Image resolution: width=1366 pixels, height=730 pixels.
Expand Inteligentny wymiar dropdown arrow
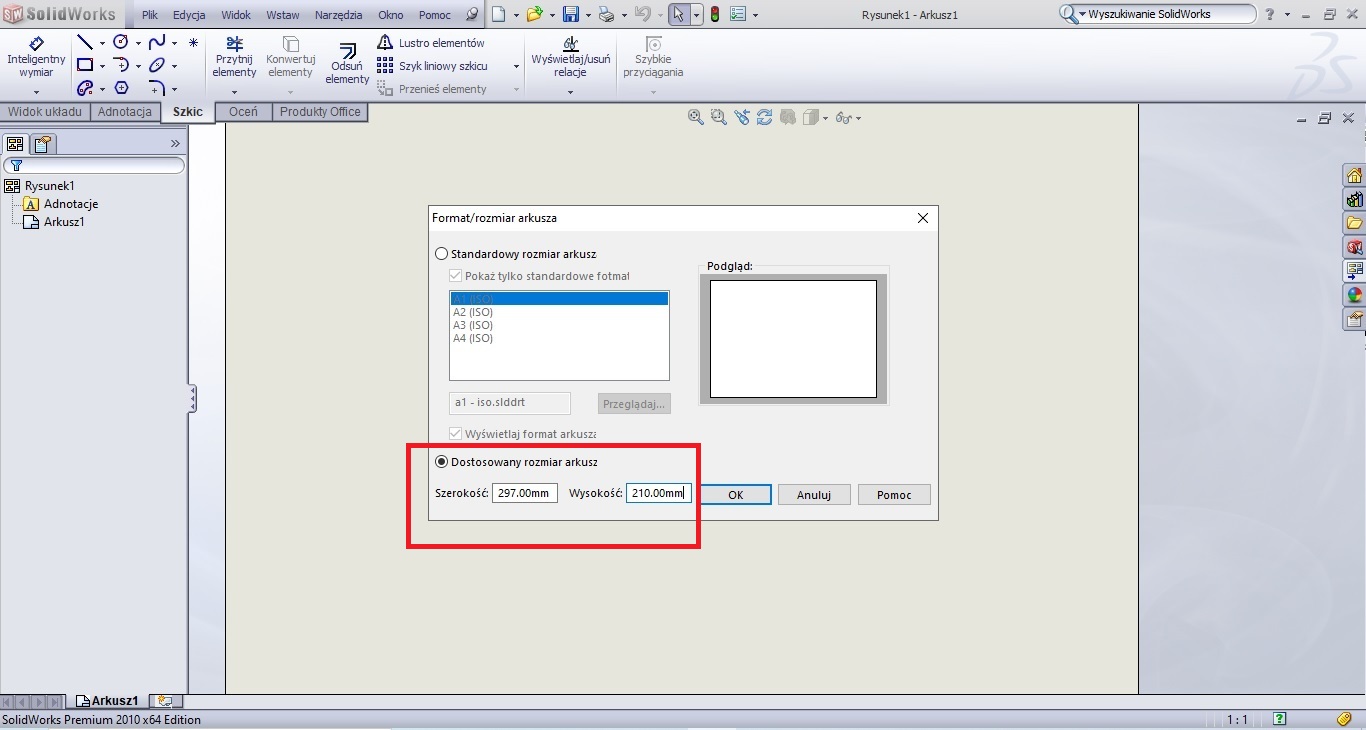[x=36, y=92]
